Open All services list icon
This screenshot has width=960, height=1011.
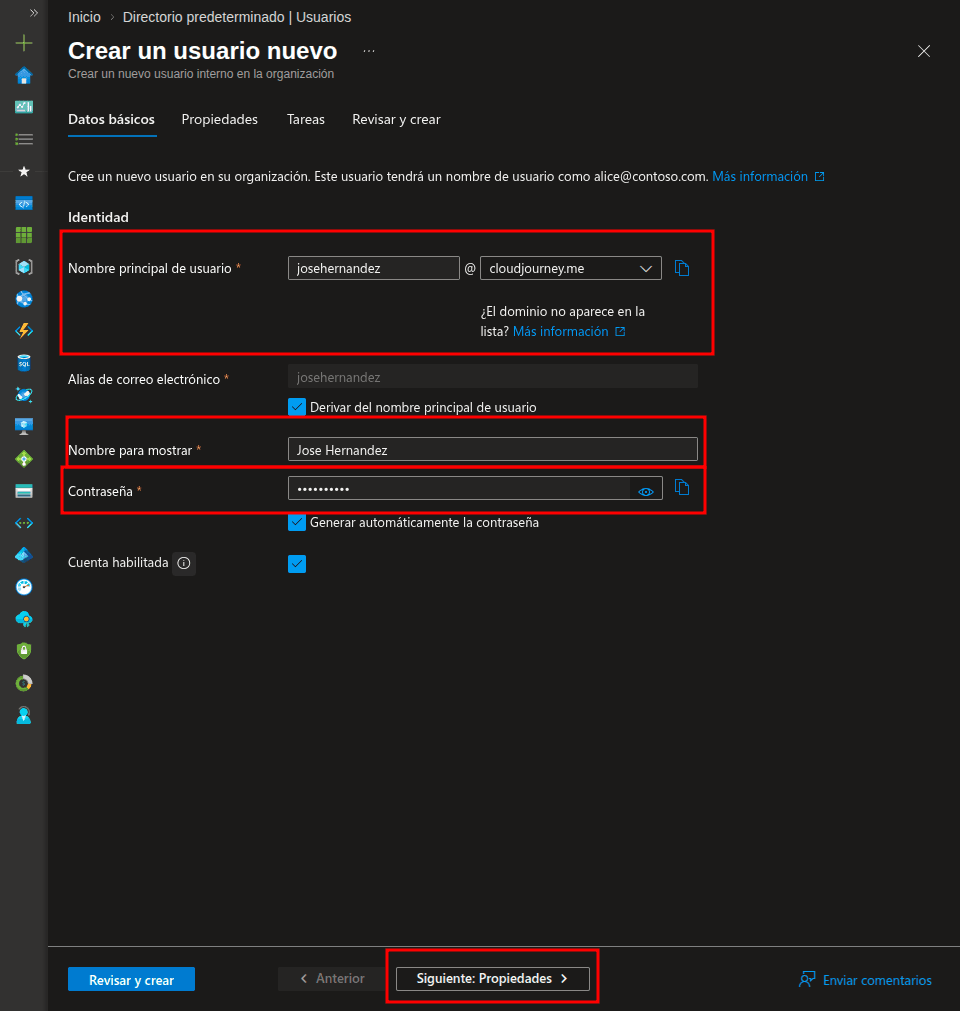coord(24,139)
